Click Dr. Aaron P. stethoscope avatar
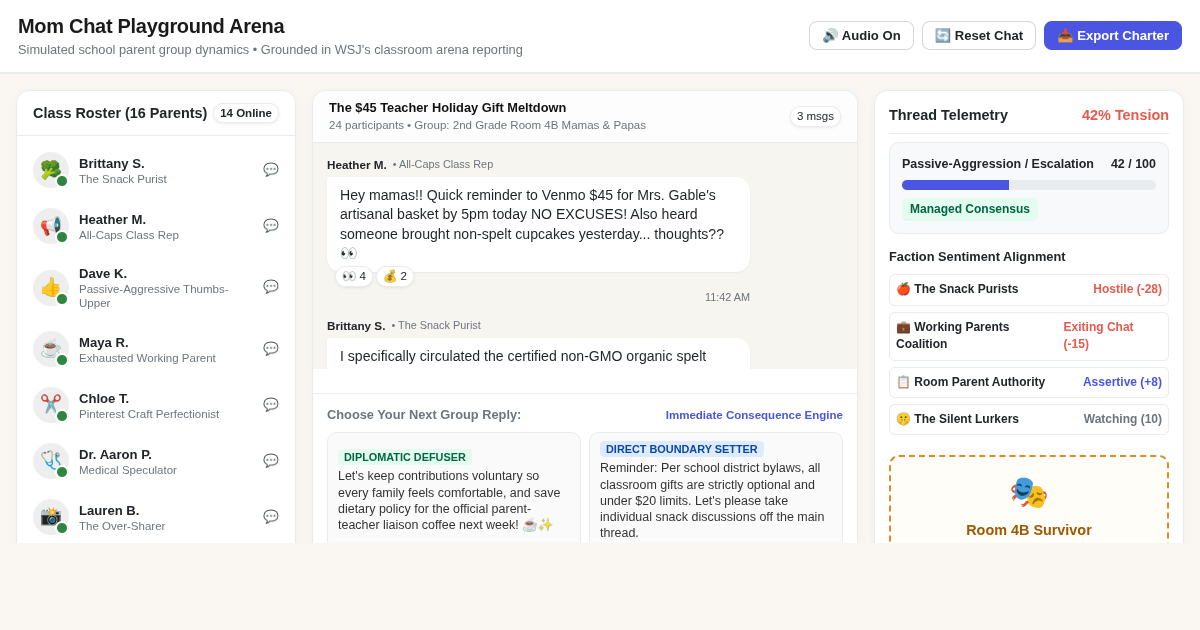Viewport: 1200px width, 630px height. pyautogui.click(x=51, y=461)
